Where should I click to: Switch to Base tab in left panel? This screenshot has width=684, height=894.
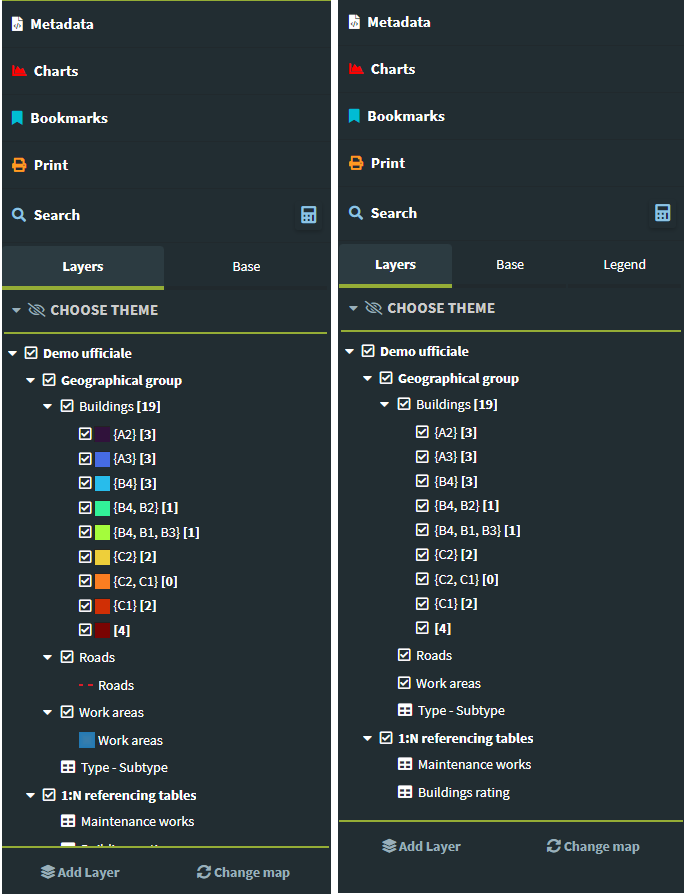(x=246, y=267)
